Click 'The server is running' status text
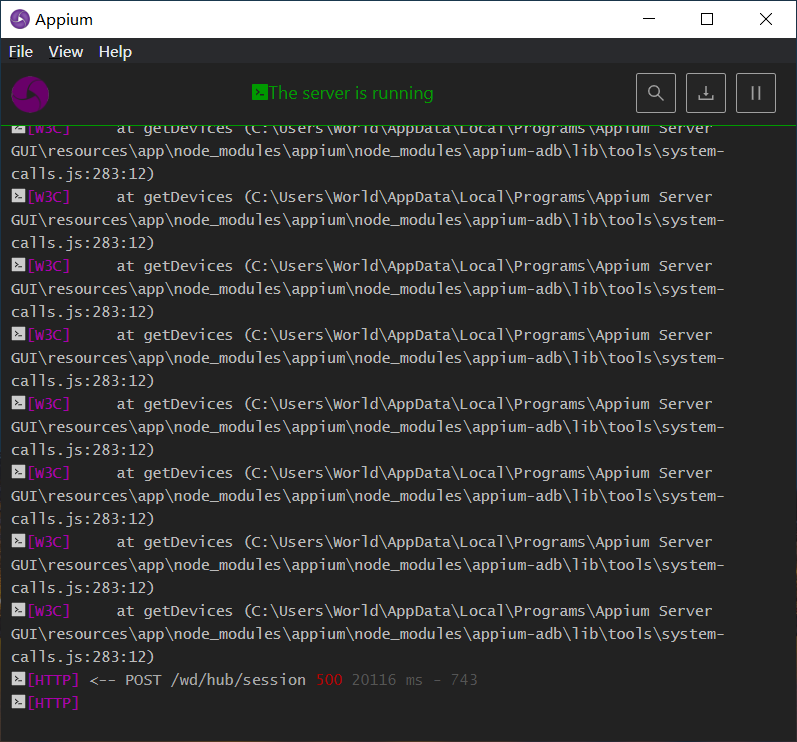This screenshot has width=797, height=742. (351, 93)
